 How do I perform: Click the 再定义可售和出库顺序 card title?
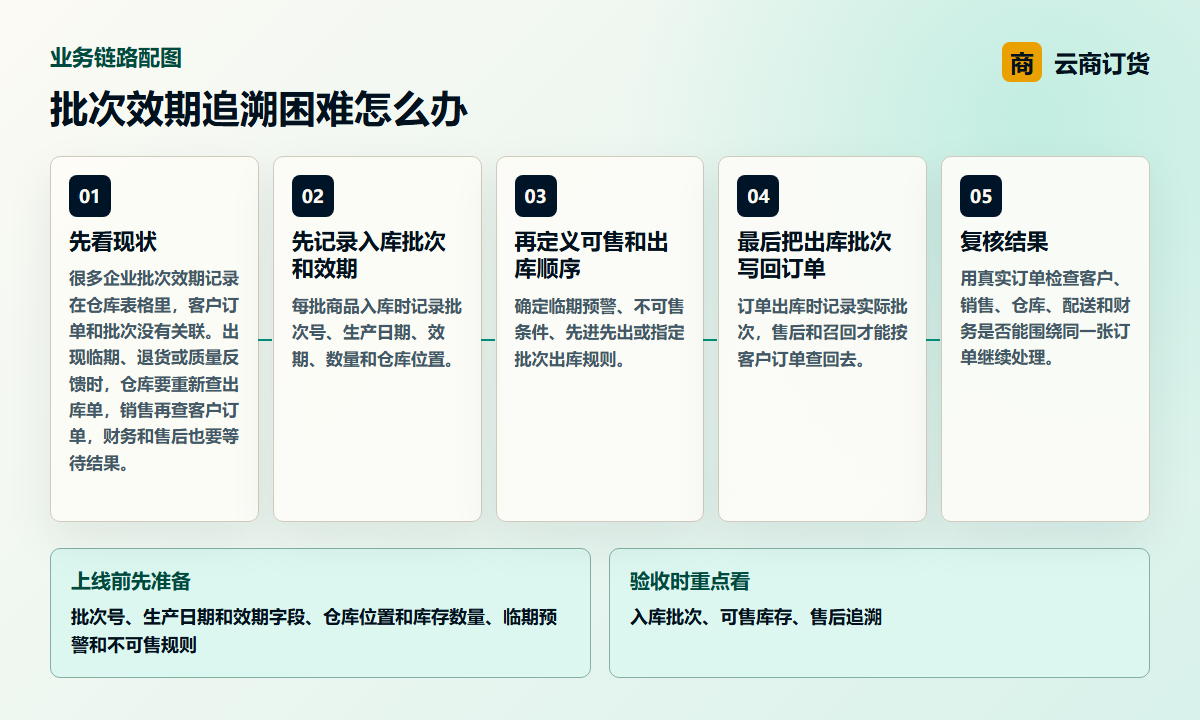[x=592, y=256]
